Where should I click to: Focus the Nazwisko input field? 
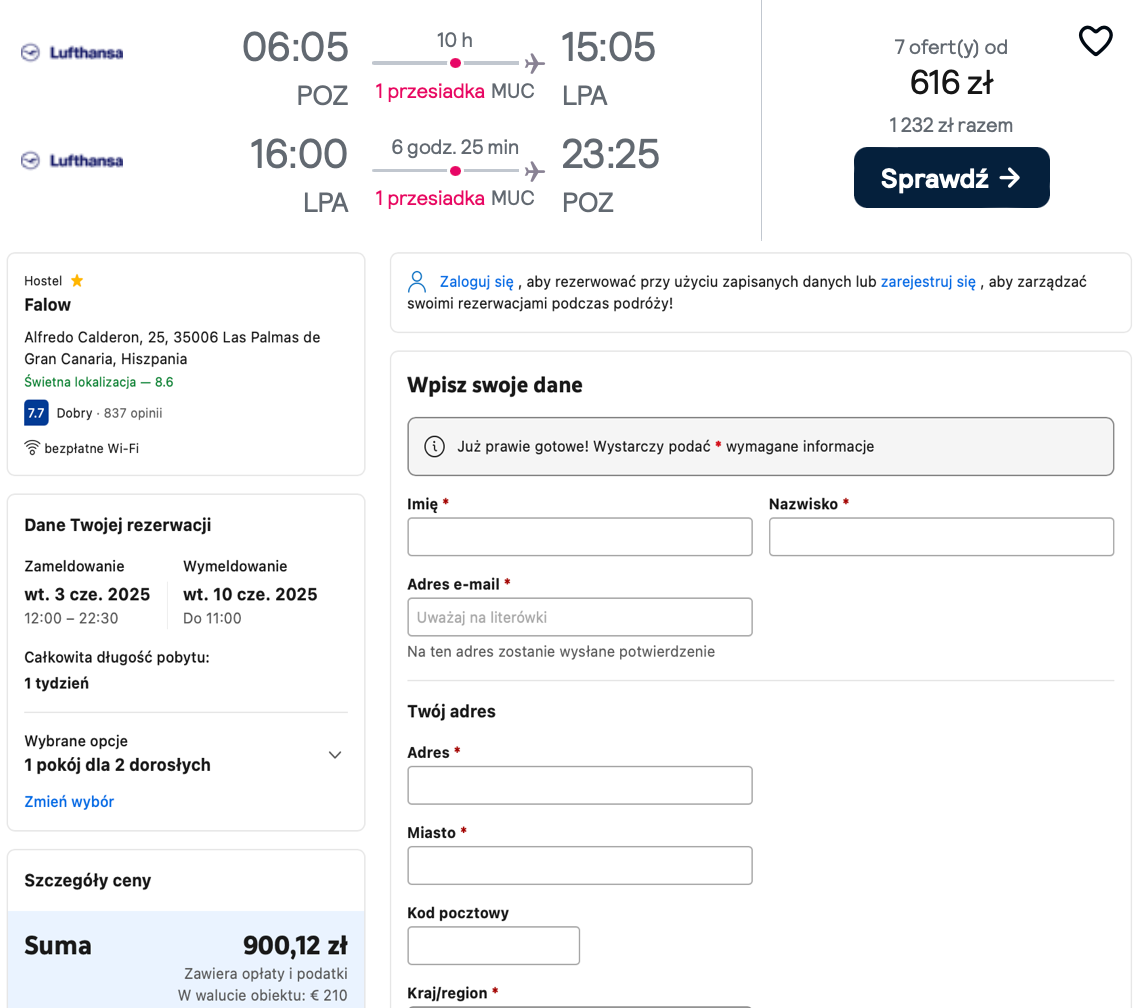click(x=941, y=537)
